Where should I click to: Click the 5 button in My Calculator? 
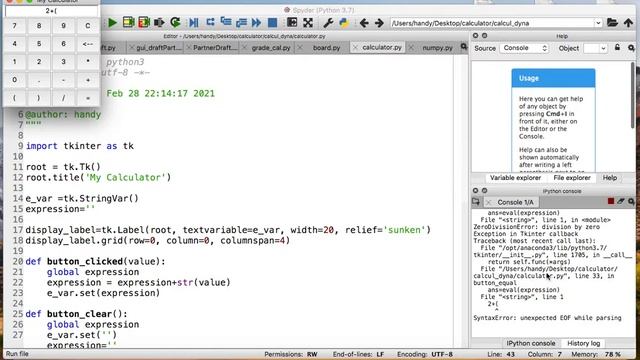[x=39, y=44]
